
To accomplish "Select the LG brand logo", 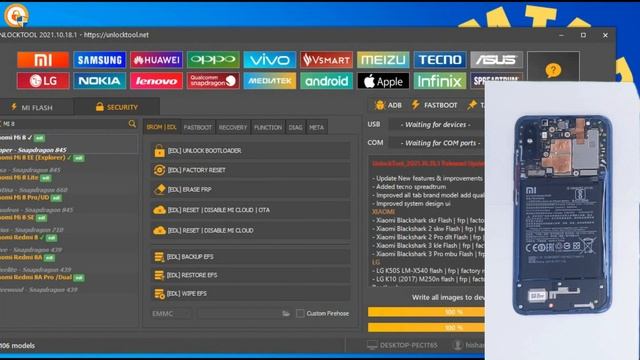I will (x=43, y=81).
